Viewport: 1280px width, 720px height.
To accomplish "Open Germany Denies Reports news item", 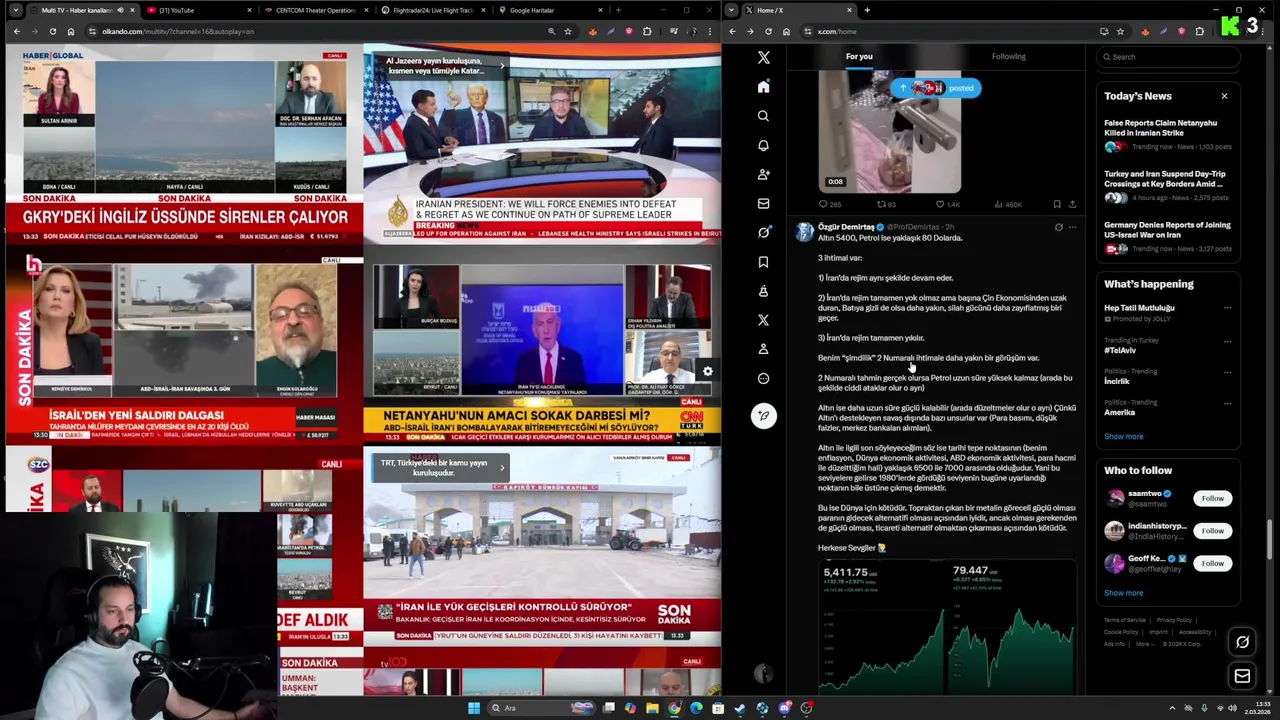I will (x=1168, y=237).
